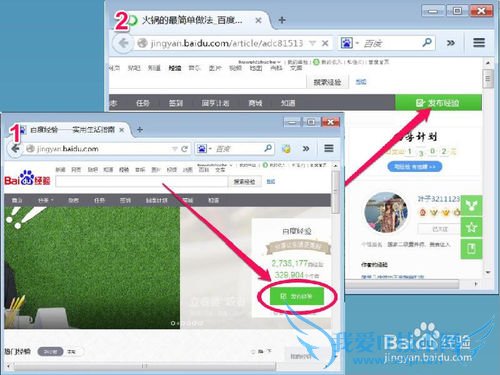Show more toolbar items in front window
Image resolution: width=500 pixels, height=375 pixels.
click(x=306, y=149)
